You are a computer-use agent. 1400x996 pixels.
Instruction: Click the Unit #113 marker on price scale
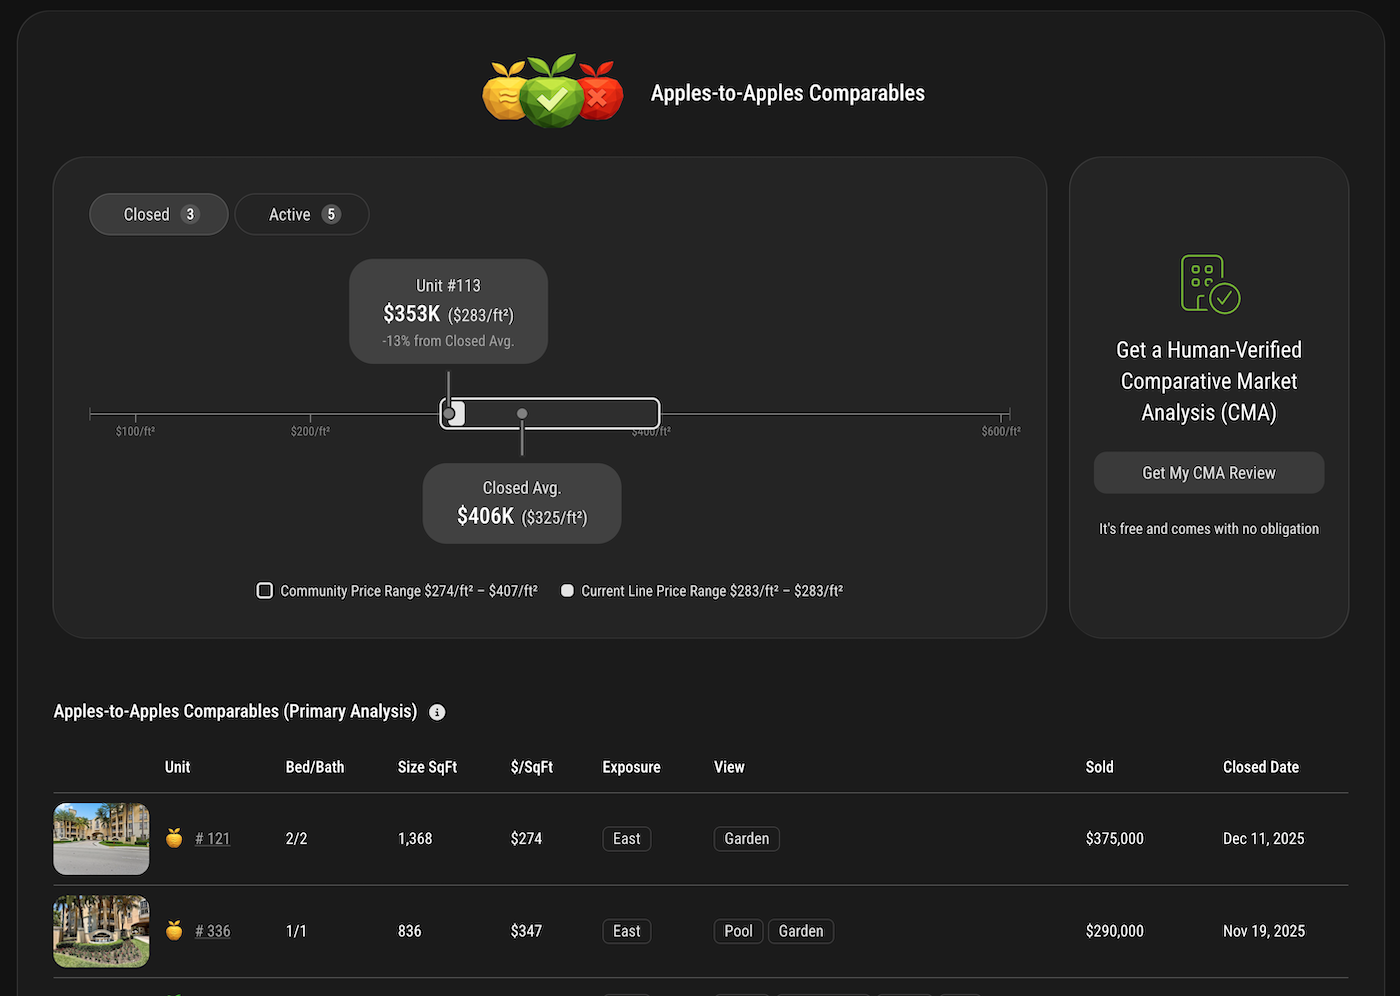click(x=449, y=413)
